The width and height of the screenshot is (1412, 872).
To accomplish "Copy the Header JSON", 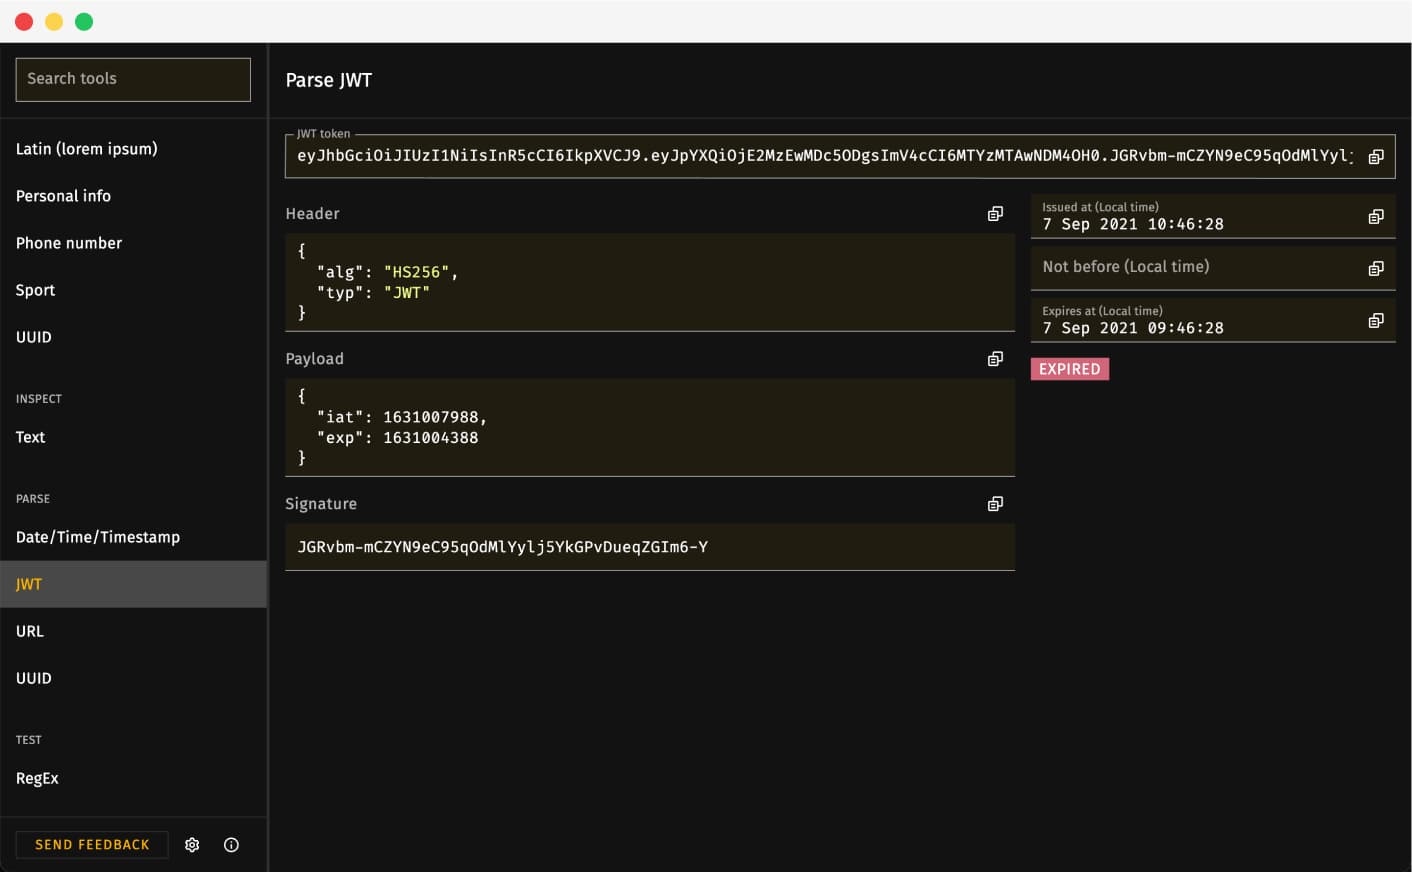I will coord(995,214).
